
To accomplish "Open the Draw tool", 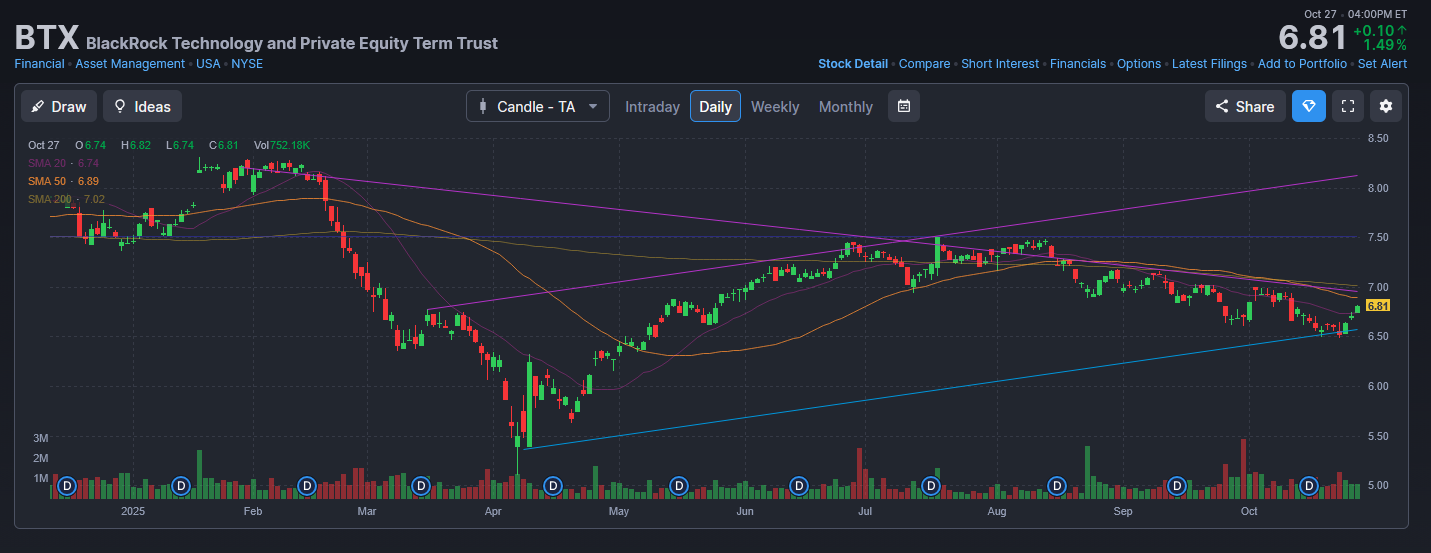I will [58, 106].
